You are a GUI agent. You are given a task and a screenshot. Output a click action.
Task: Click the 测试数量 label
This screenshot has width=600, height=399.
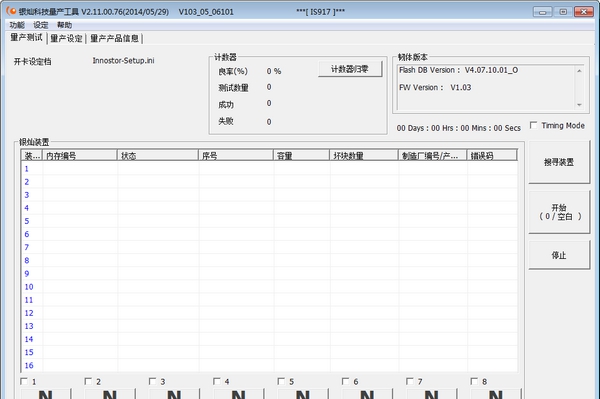(x=233, y=88)
